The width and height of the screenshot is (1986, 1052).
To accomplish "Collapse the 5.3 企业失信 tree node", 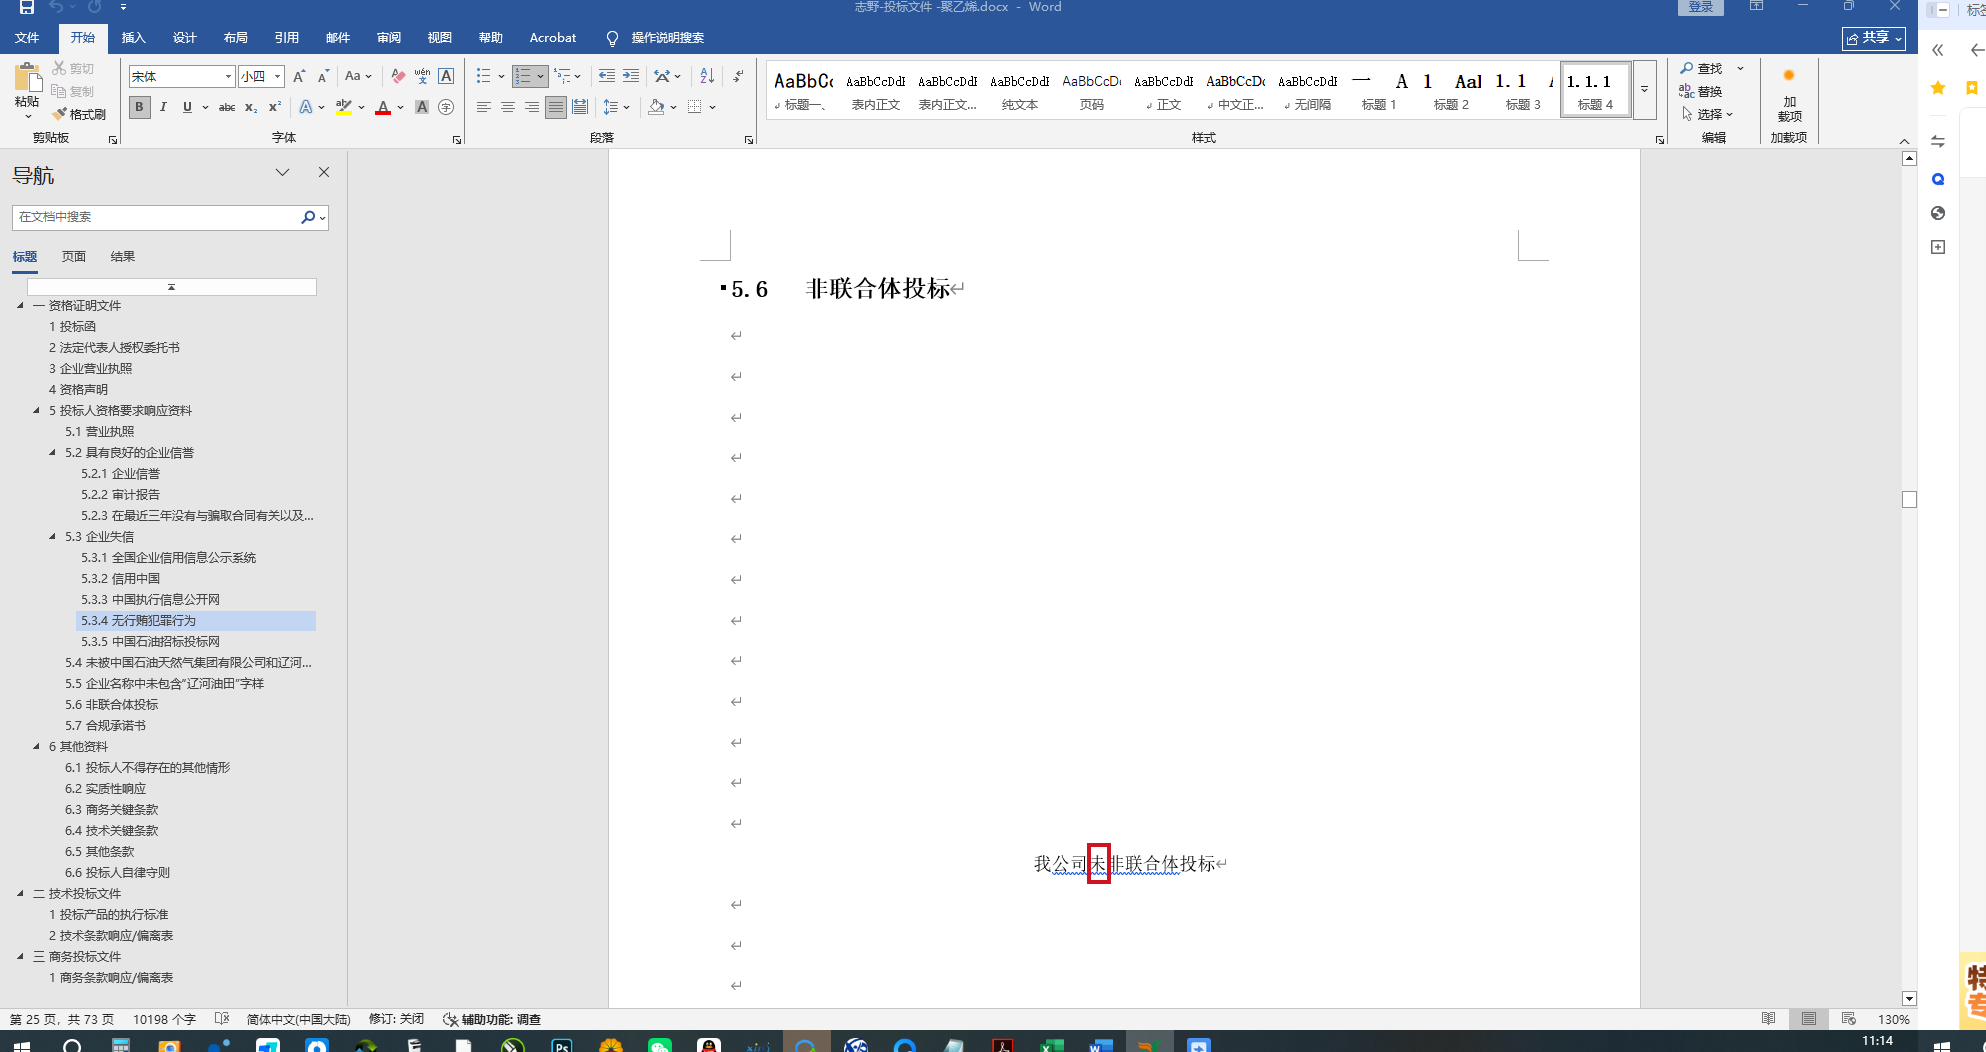I will [53, 537].
